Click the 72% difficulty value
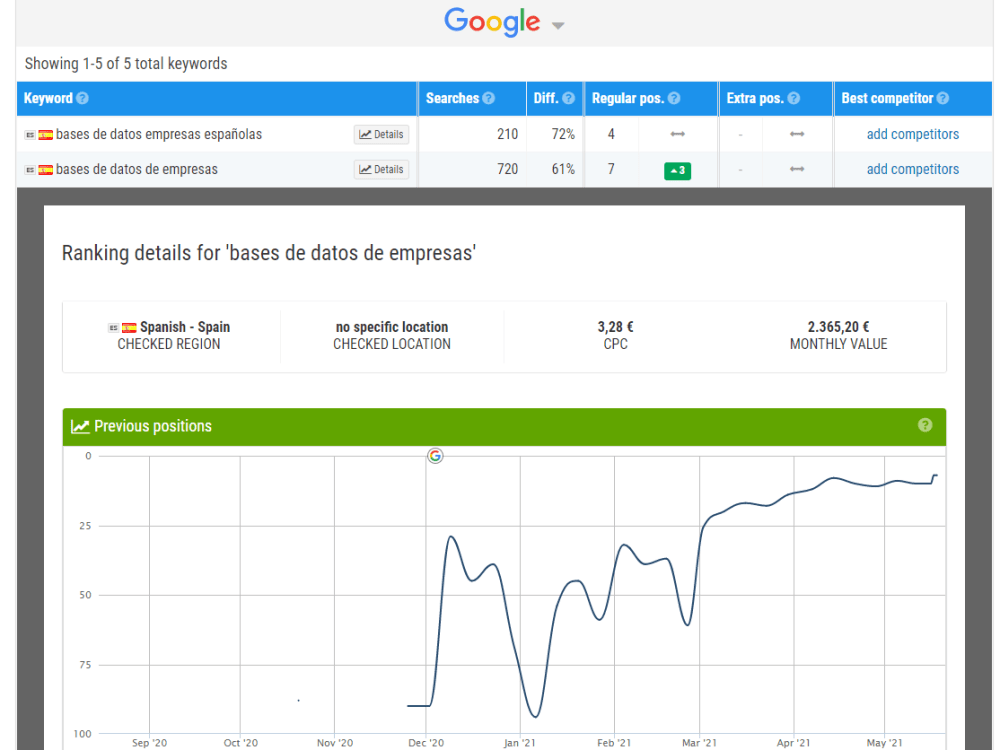This screenshot has height=750, width=1000. coord(563,135)
